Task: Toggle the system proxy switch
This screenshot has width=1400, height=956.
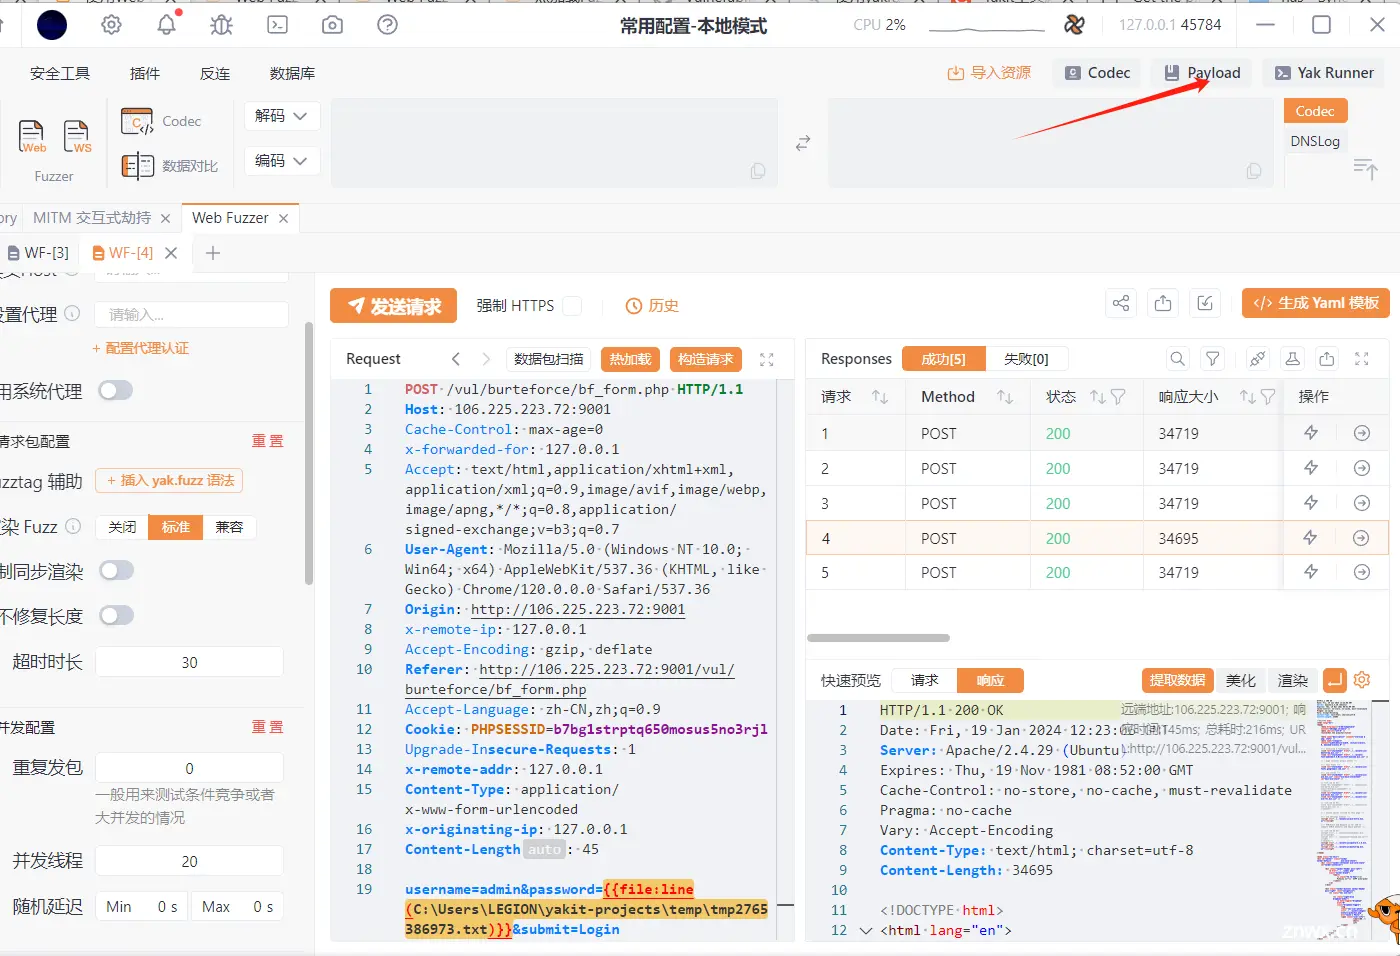Action: pyautogui.click(x=116, y=390)
